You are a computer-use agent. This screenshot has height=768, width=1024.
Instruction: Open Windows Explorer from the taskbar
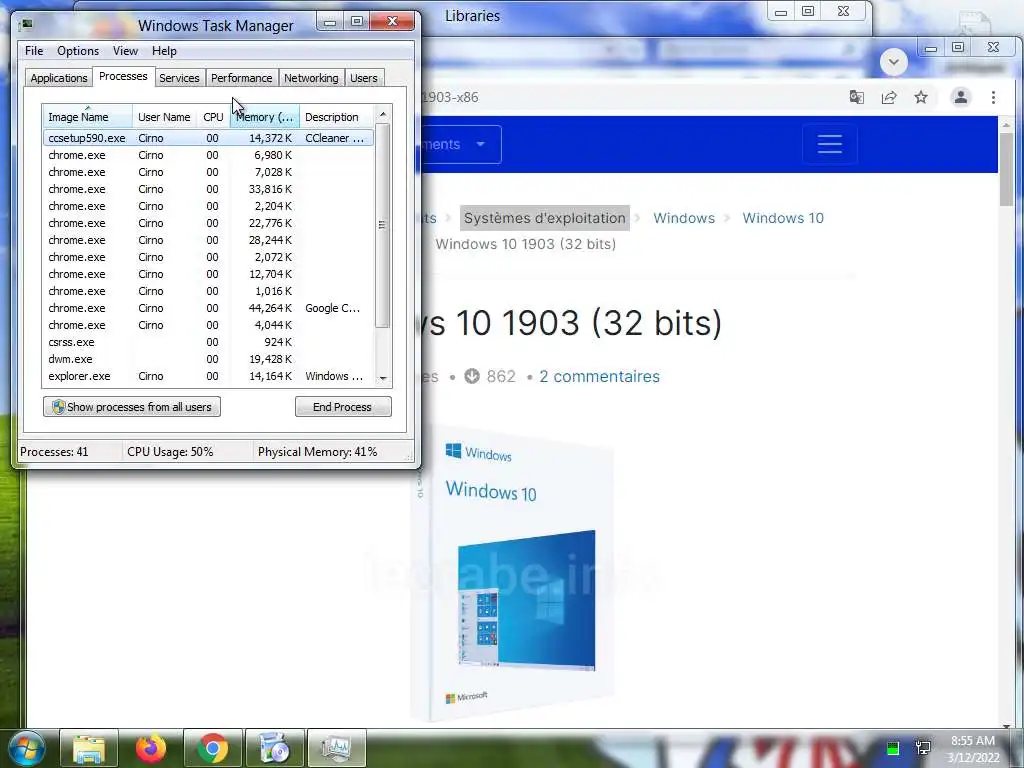(x=89, y=748)
